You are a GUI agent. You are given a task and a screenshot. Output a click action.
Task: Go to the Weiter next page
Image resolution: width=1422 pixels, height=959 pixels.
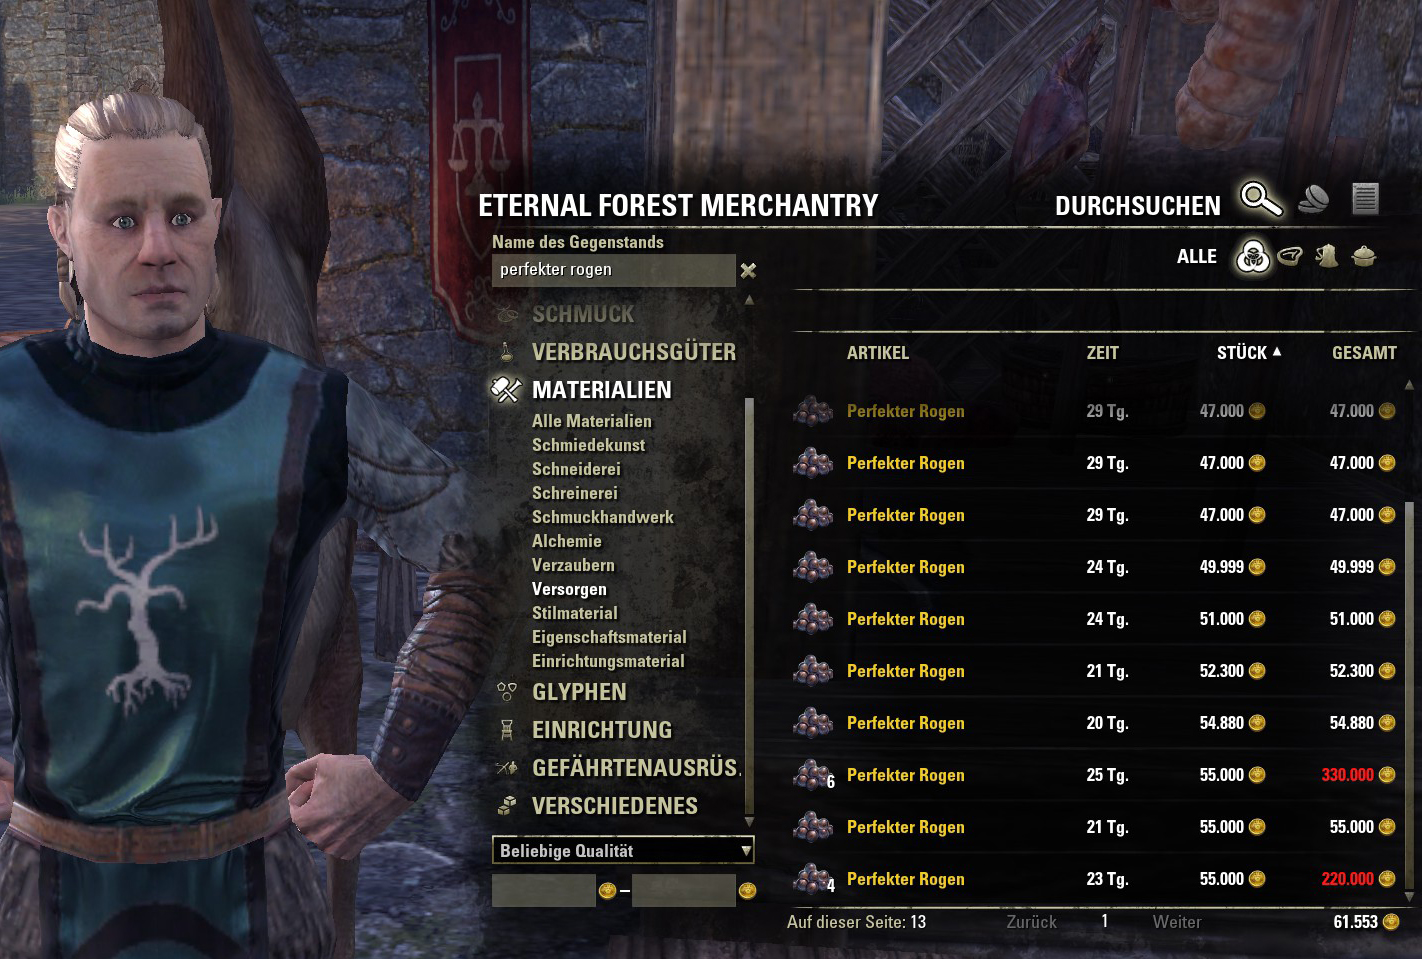pos(1177,922)
